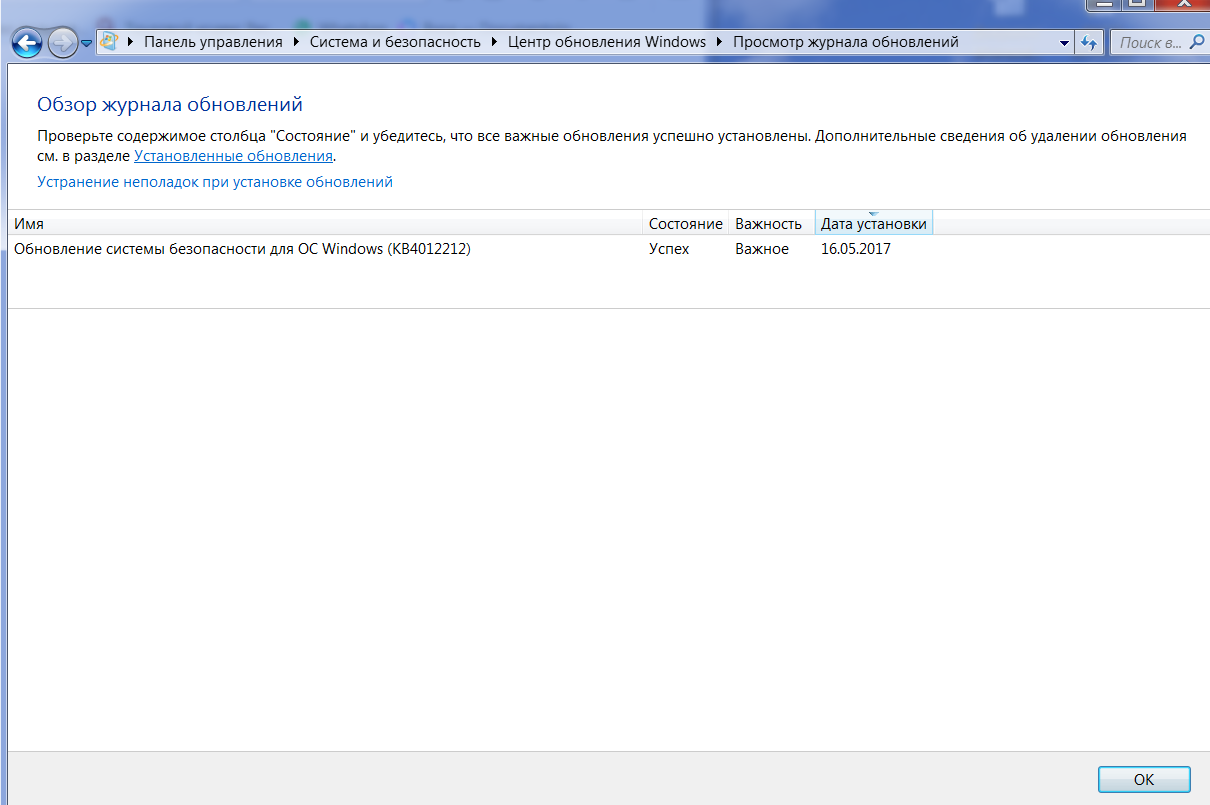Expand arrow after 'Центр обновления Windows' breadcrumb
The height and width of the screenshot is (805, 1210).
pos(720,42)
